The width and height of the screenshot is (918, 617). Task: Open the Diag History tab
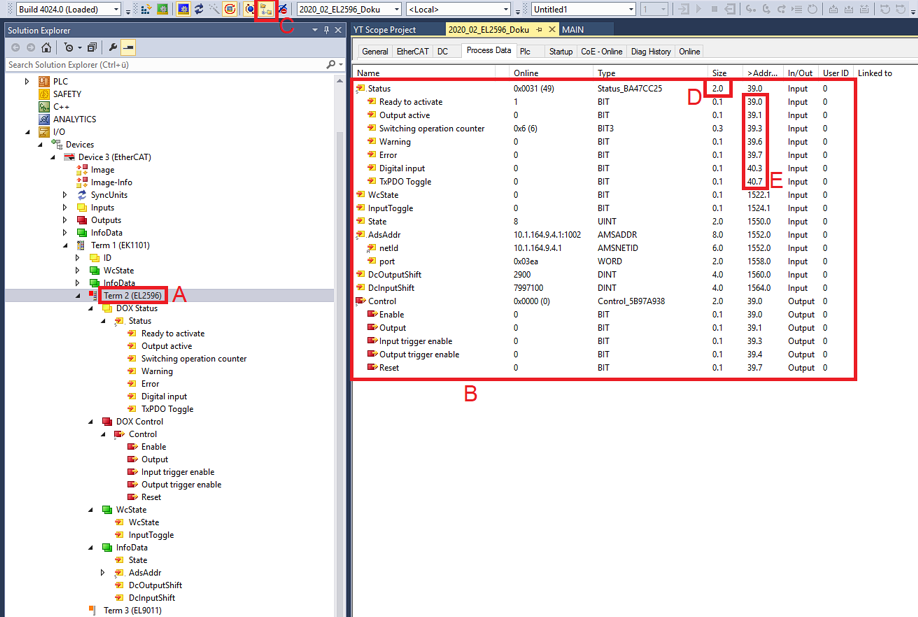coord(650,52)
